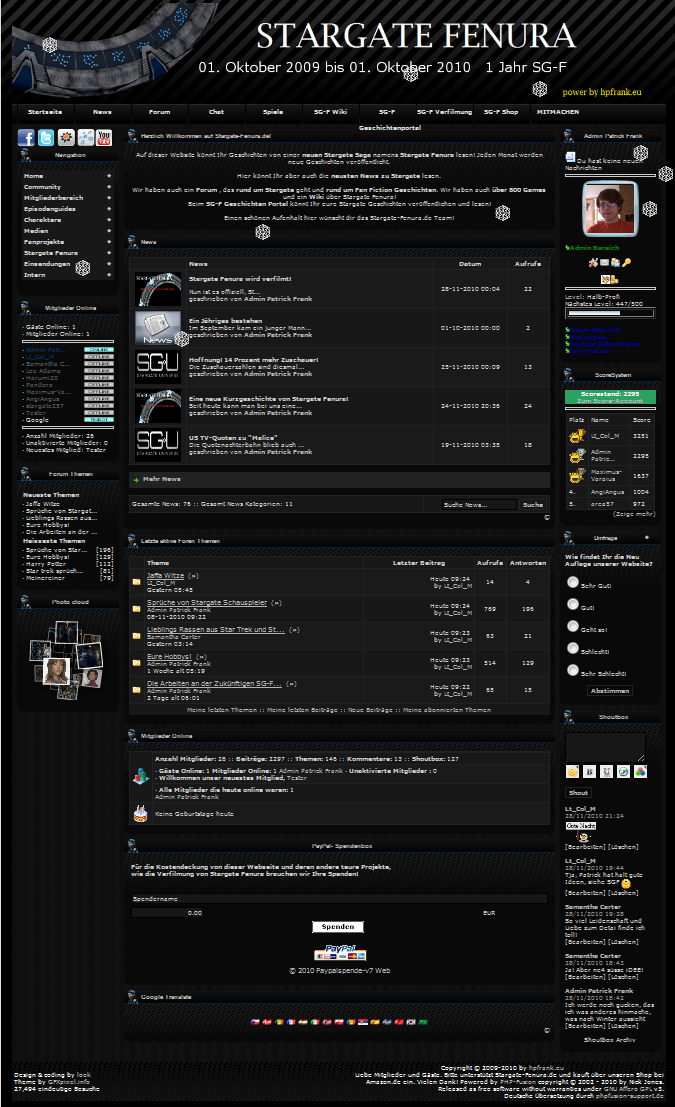Open folder icon beside Jaffa Witze thread
Image resolution: width=675 pixels, height=1107 pixels.
click(137, 581)
